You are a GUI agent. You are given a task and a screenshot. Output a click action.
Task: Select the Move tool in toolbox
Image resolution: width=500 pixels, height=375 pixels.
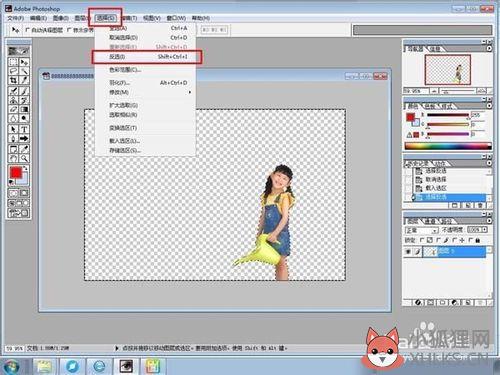pos(24,62)
